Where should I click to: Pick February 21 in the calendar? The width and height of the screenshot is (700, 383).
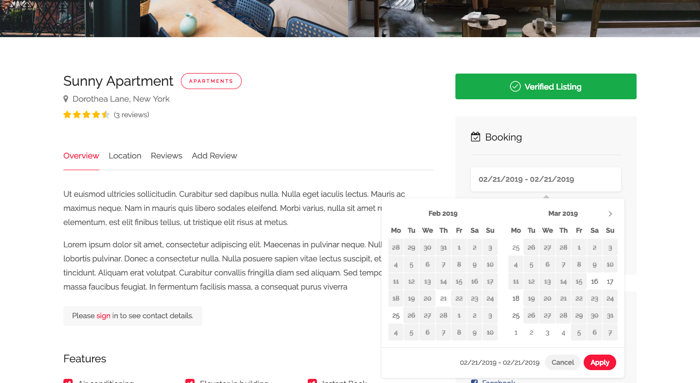pos(443,299)
